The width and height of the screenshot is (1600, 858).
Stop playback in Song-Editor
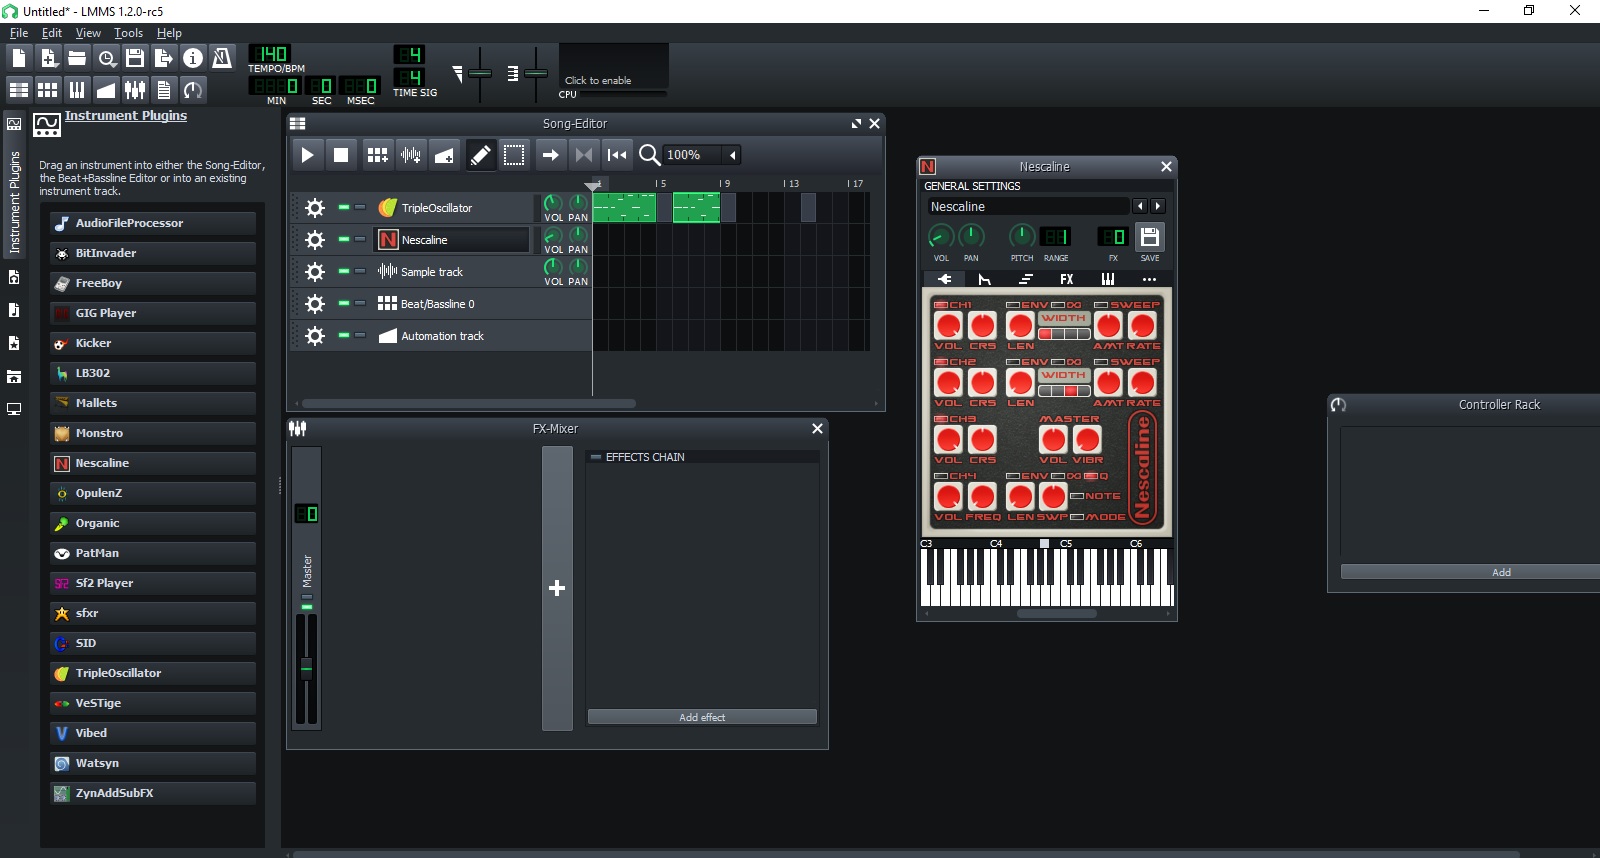click(341, 155)
